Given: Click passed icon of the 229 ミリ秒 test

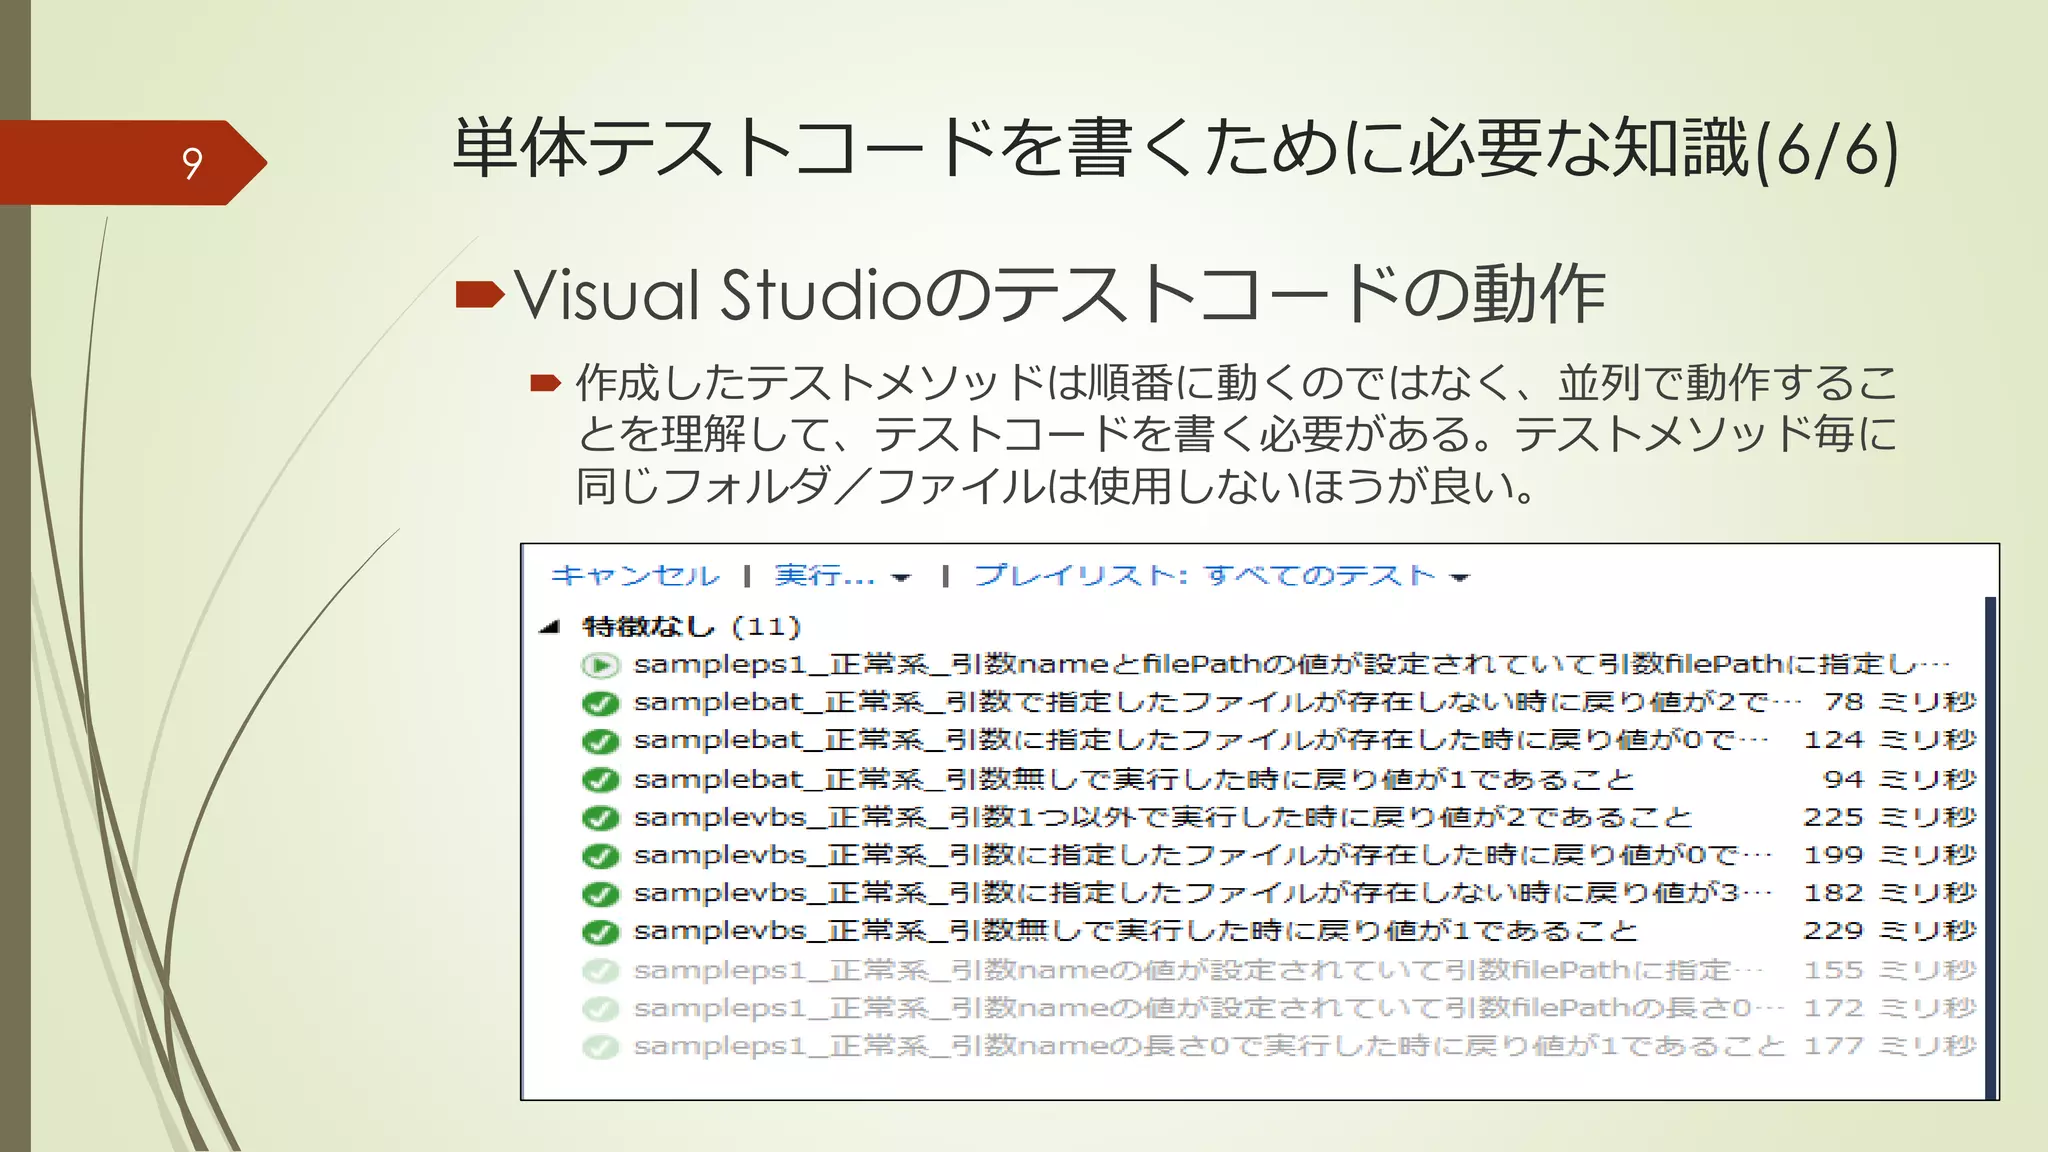Looking at the screenshot, I should 600,931.
